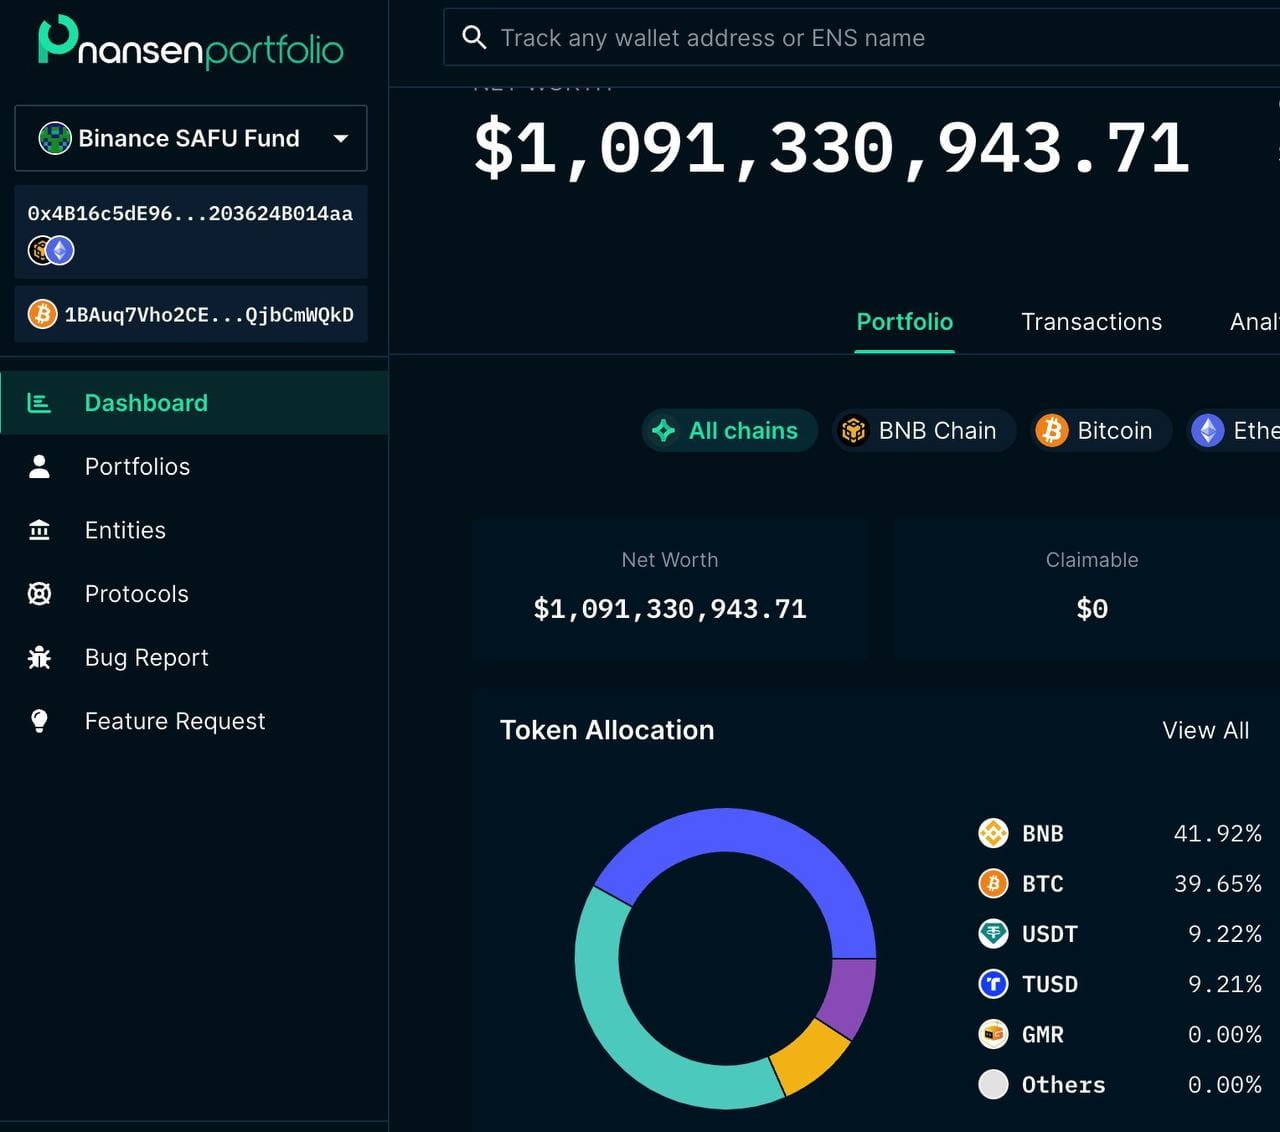Expand the Binance SAFU Fund dropdown arrow

tap(341, 138)
